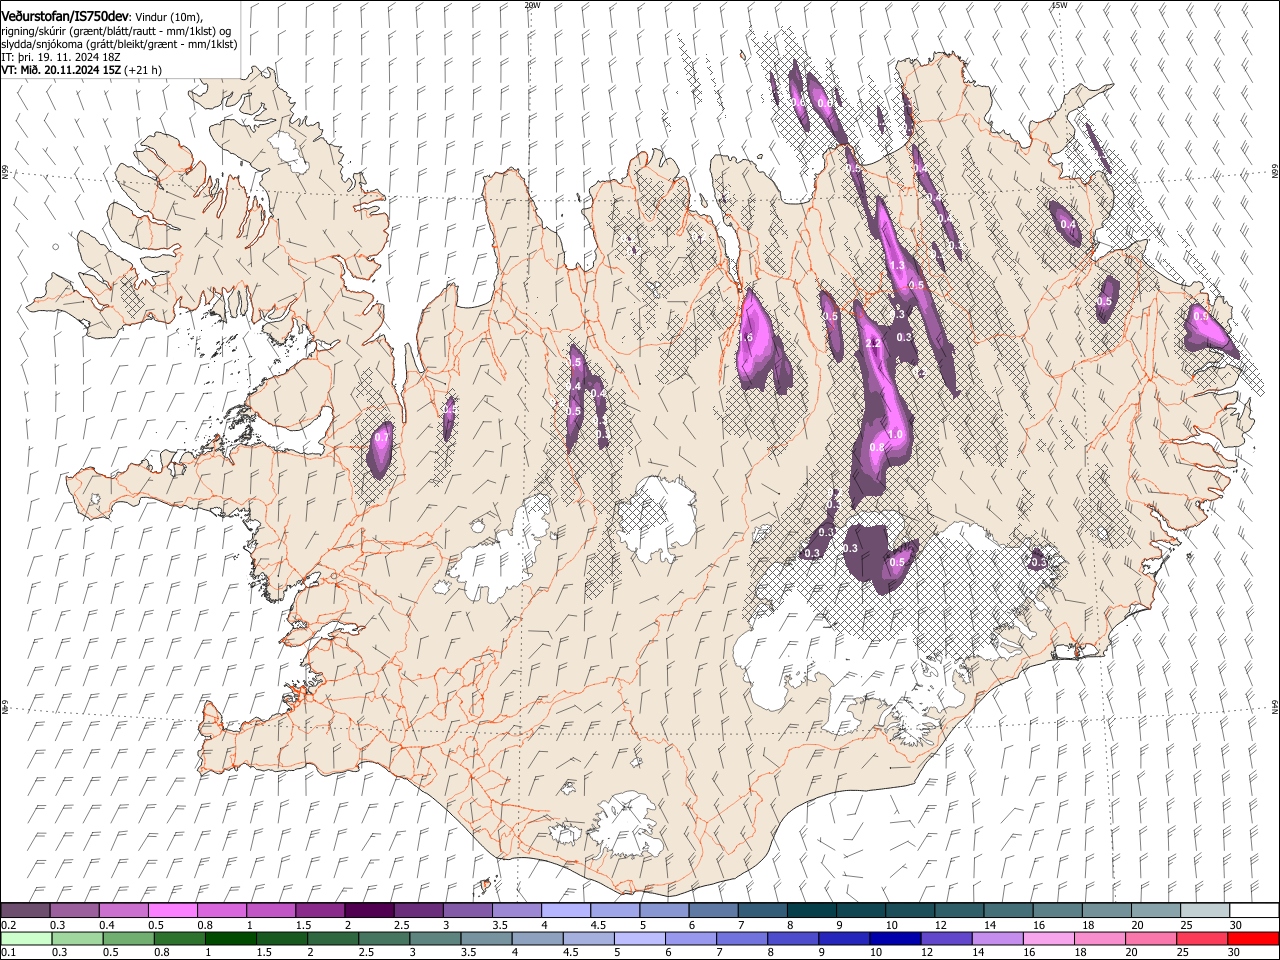
Task: Click the light pink rain swatch labeled 16
Action: pos(1049,938)
